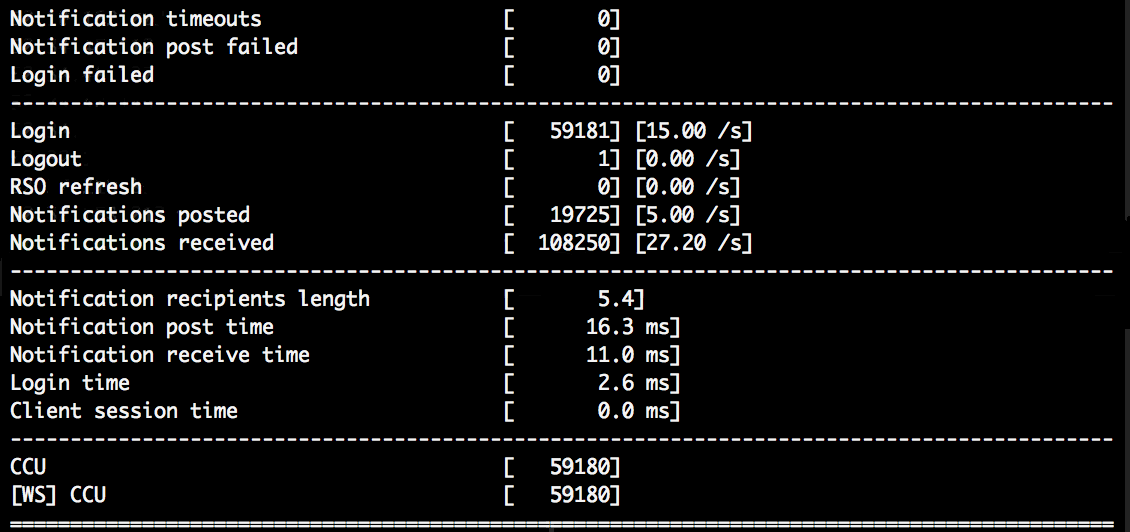Click the "Logout" row label
Viewport: 1130px width, 532px height.
click(x=46, y=159)
